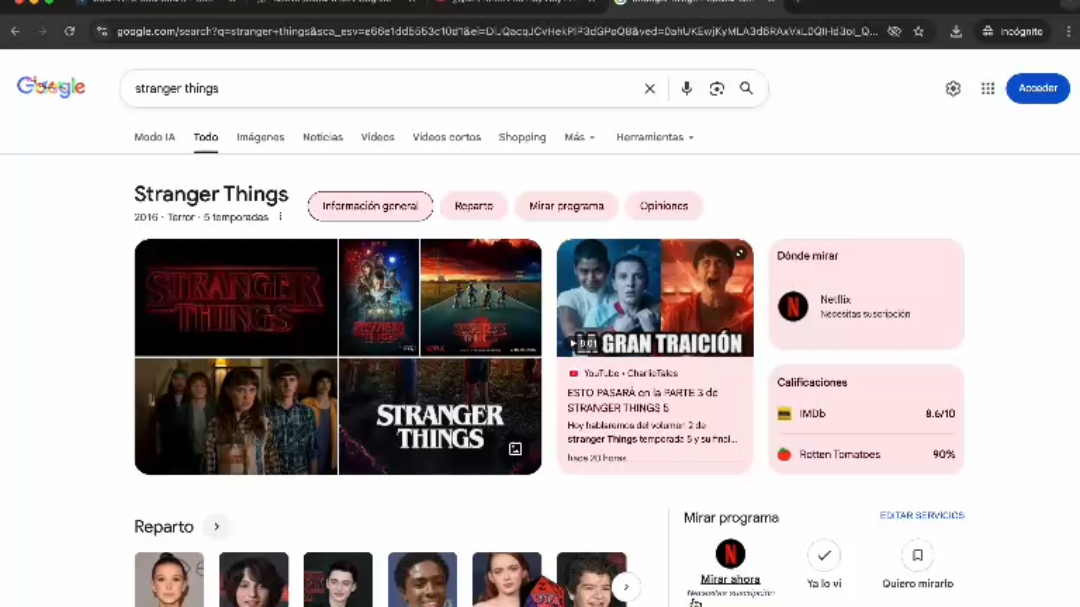Viewport: 1080px width, 607px height.
Task: Switch to the Imágenes tab
Action: click(260, 137)
